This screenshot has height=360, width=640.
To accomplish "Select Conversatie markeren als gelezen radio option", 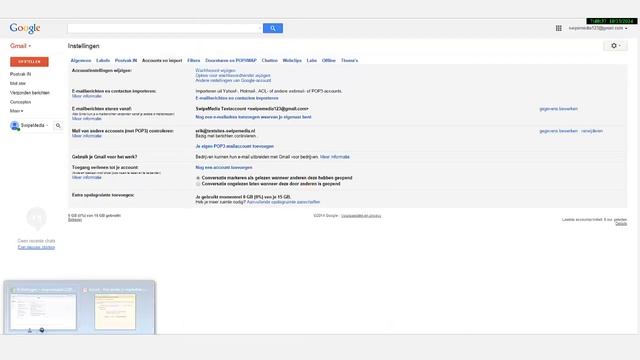I will coord(198,178).
